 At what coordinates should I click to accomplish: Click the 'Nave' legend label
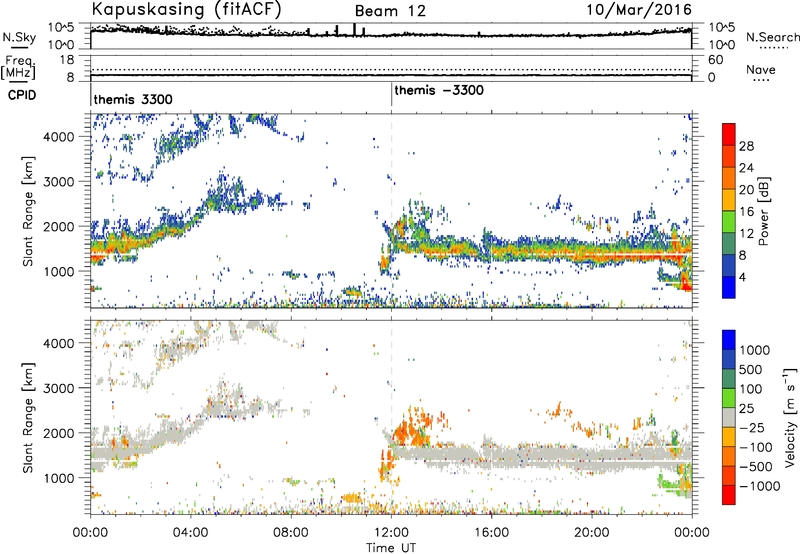[761, 70]
